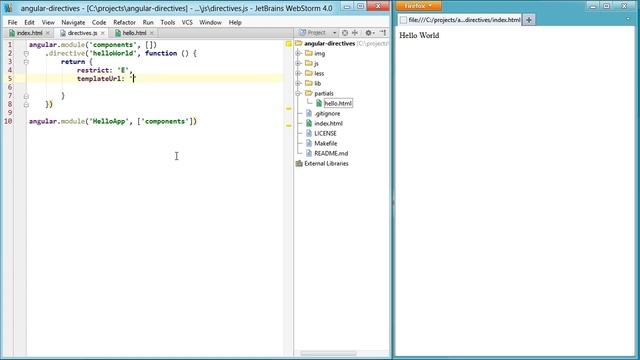Click the horizontal scrollbar in Project panel
The height and width of the screenshot is (360, 640).
(329, 353)
